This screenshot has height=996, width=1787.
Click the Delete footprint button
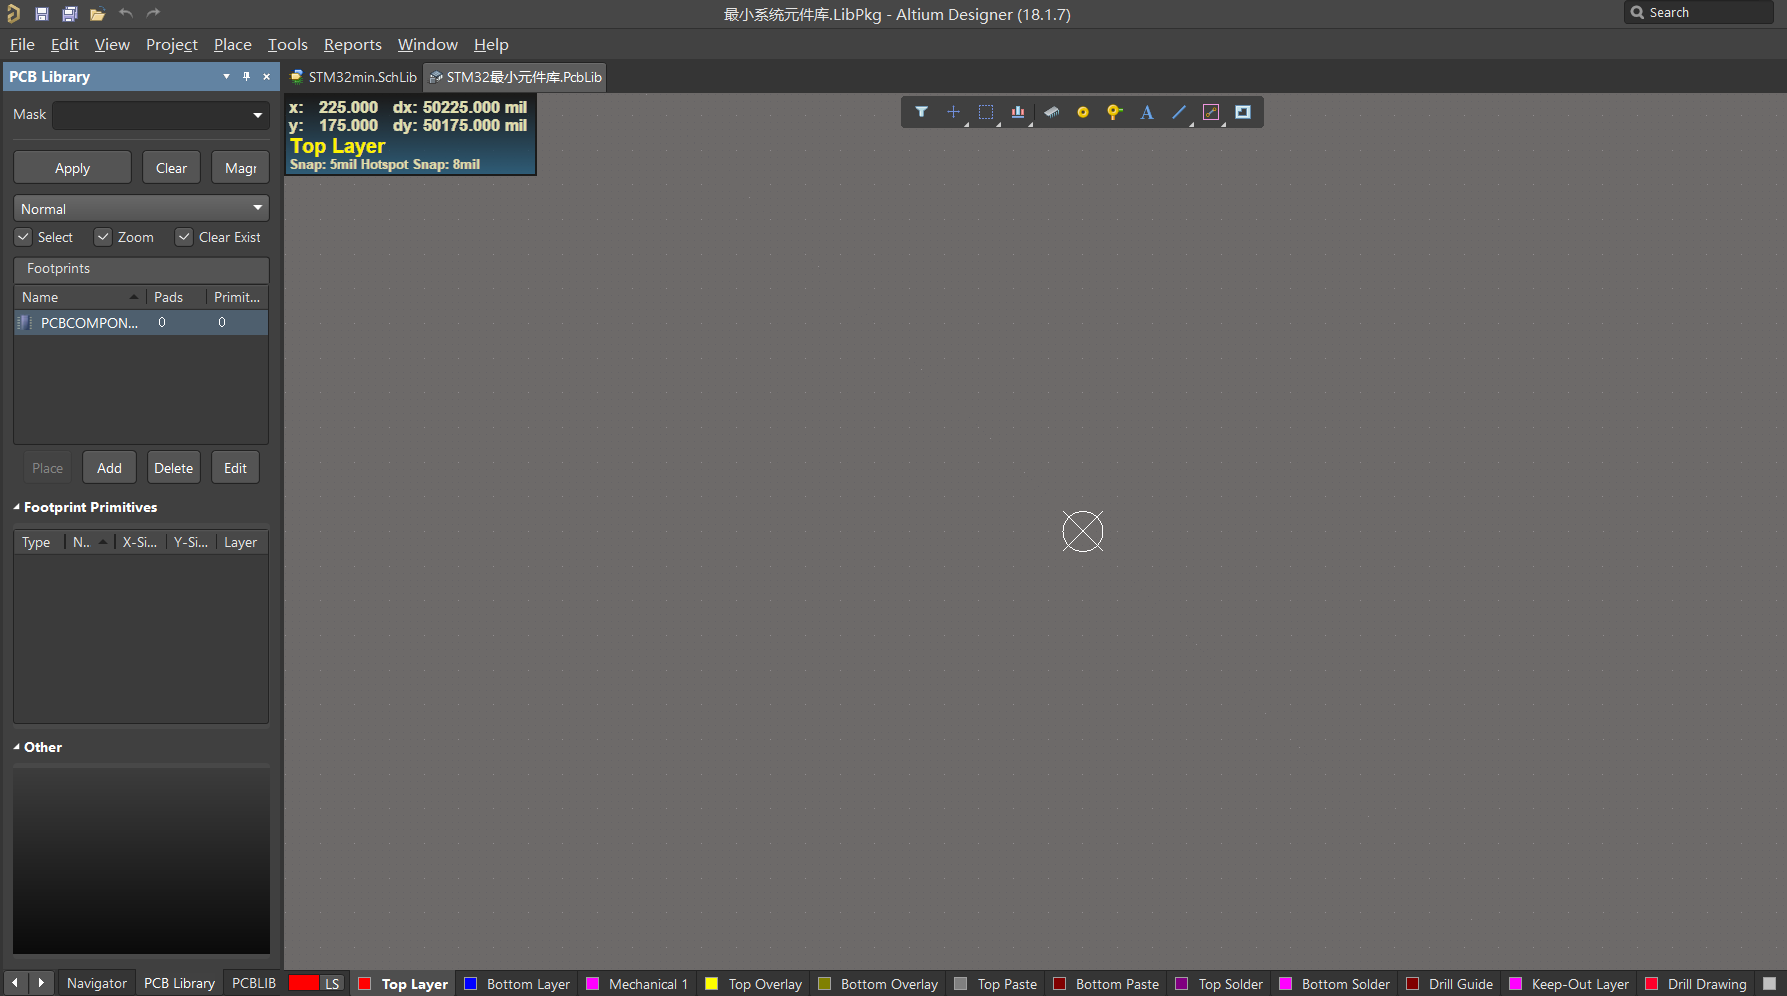pos(173,468)
